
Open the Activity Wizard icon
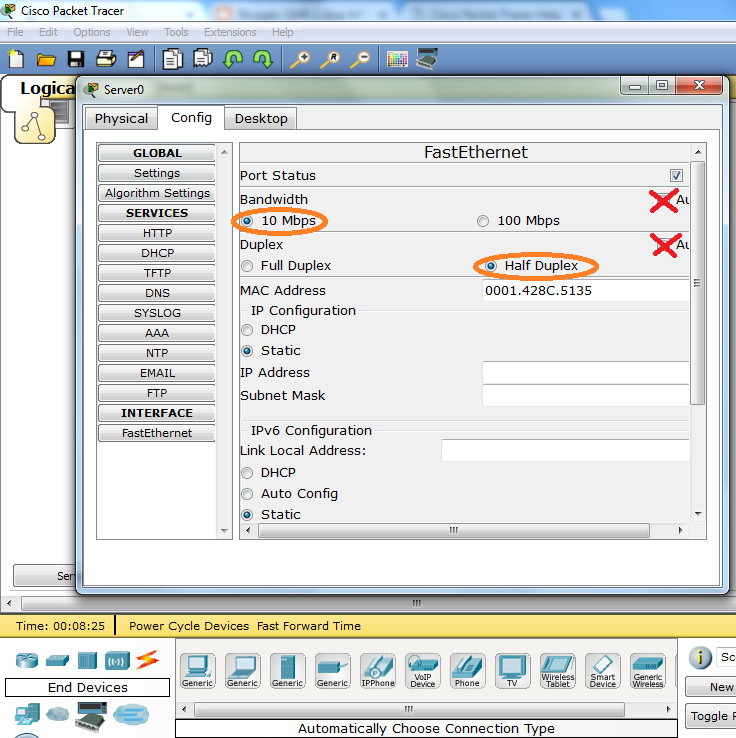(x=136, y=59)
